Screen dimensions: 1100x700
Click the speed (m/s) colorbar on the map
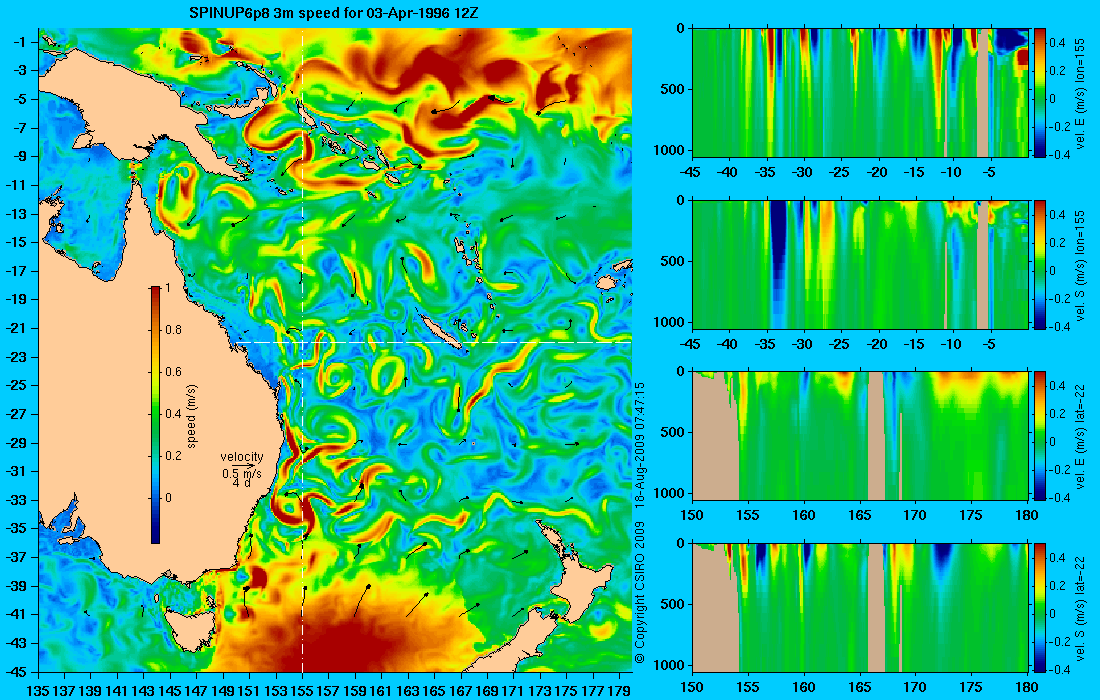click(x=155, y=415)
